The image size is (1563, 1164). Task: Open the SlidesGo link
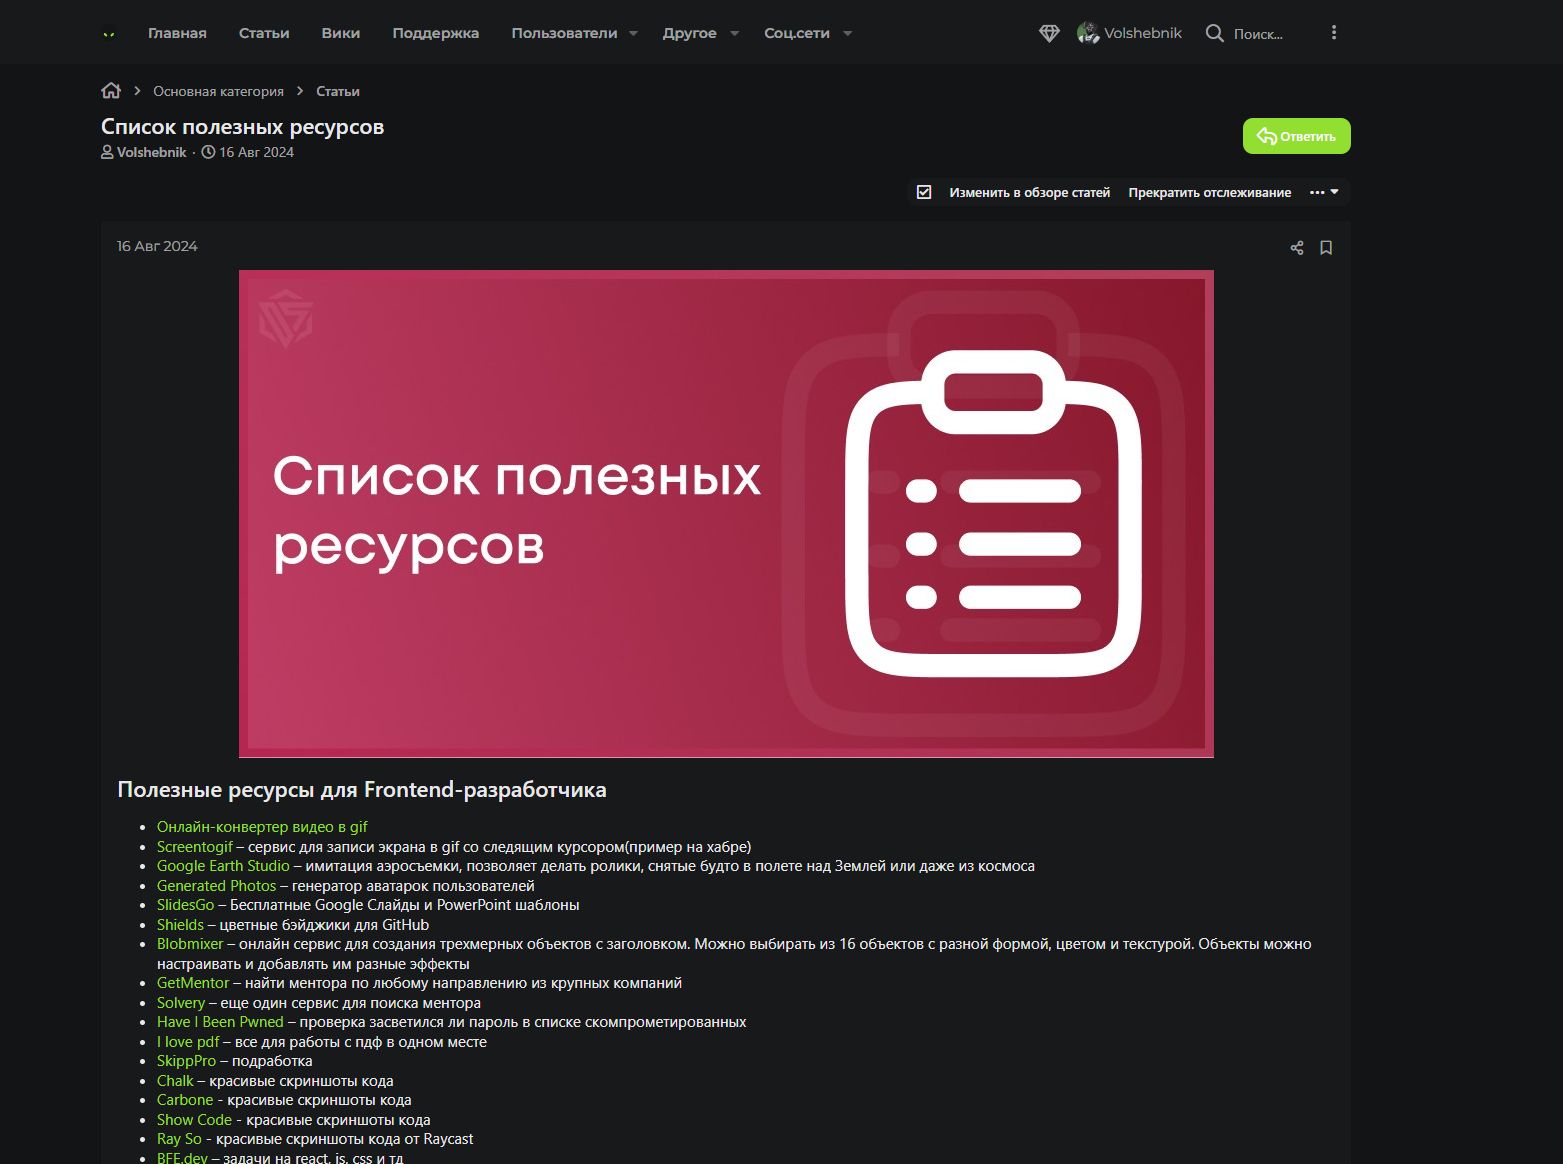pyautogui.click(x=185, y=905)
